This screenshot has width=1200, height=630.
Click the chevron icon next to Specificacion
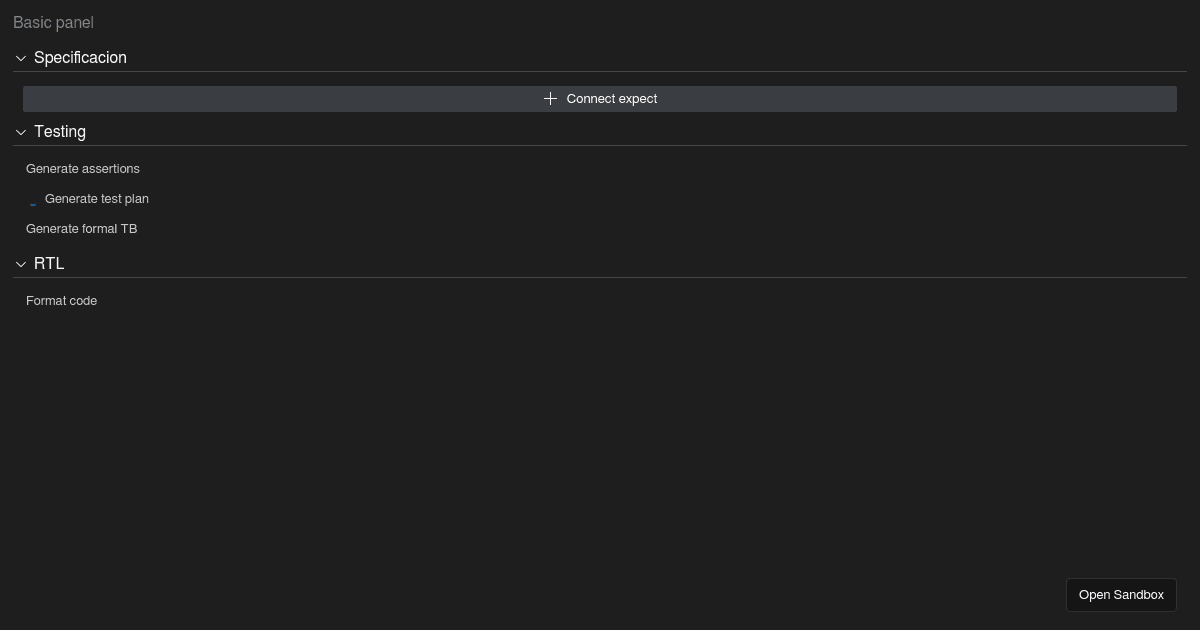[x=20, y=58]
